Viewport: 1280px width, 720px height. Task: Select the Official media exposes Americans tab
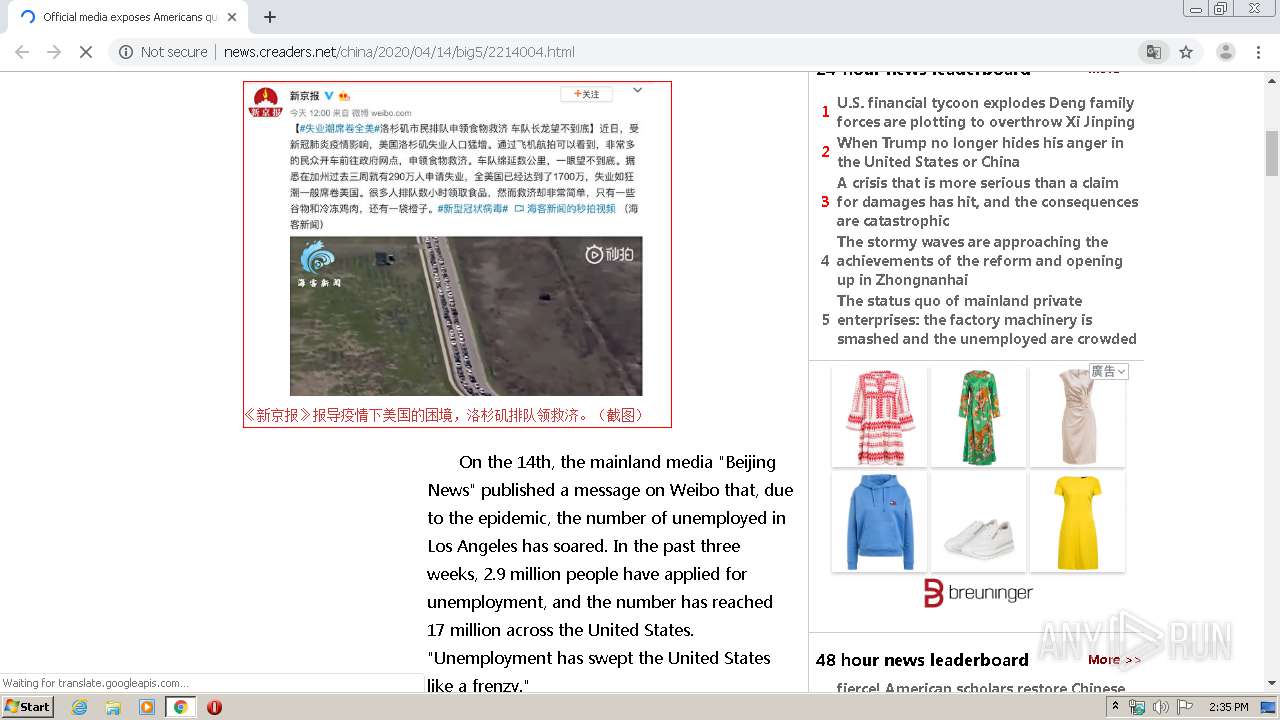coord(128,17)
